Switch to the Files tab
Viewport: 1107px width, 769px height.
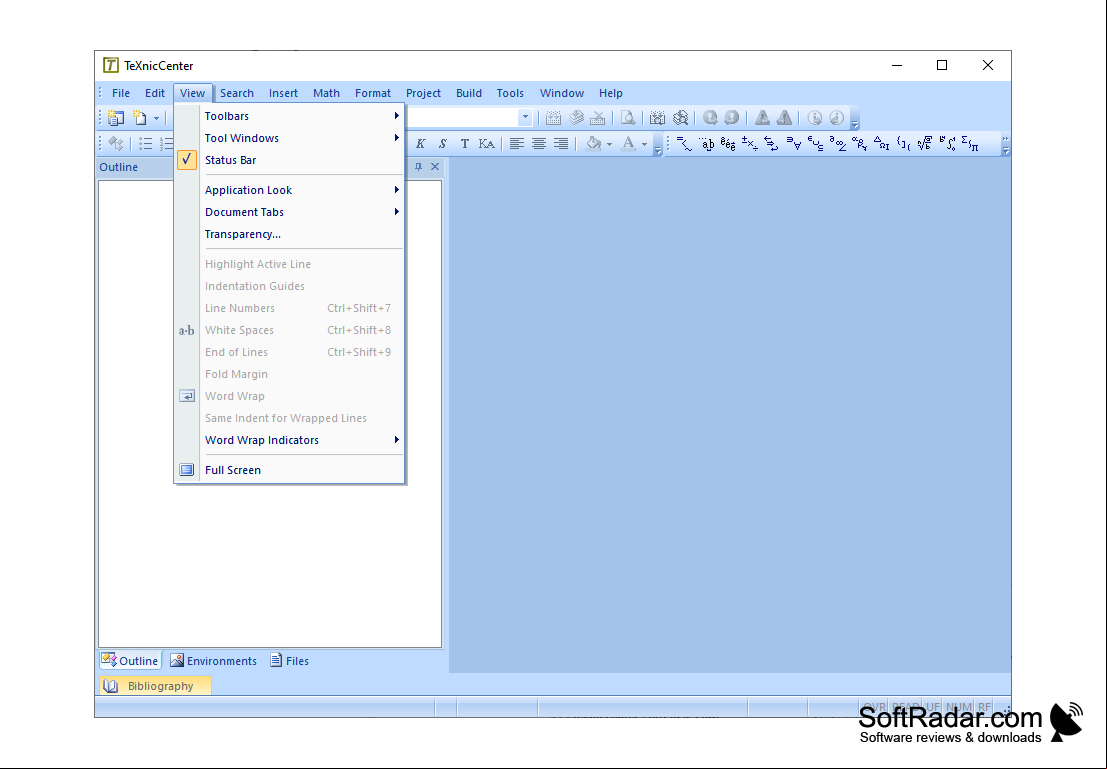[289, 661]
